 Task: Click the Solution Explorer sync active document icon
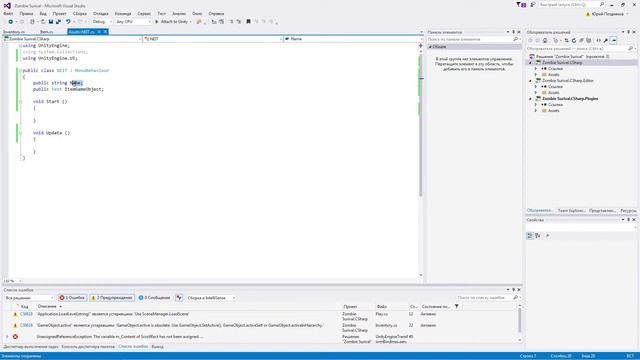pos(566,40)
